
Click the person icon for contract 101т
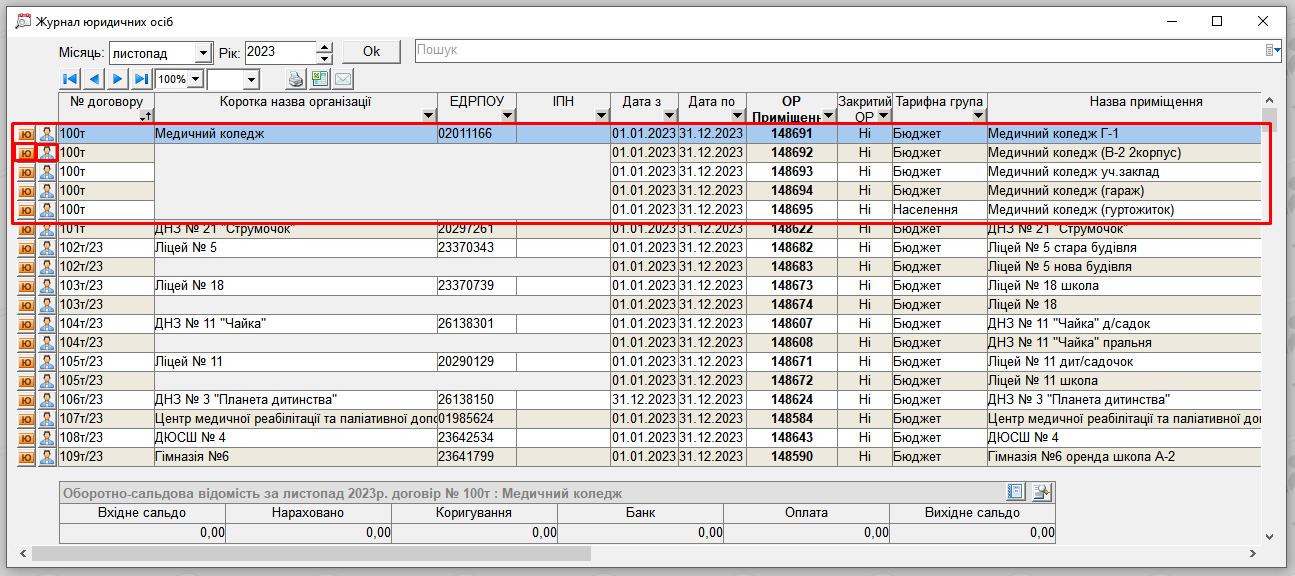[47, 229]
